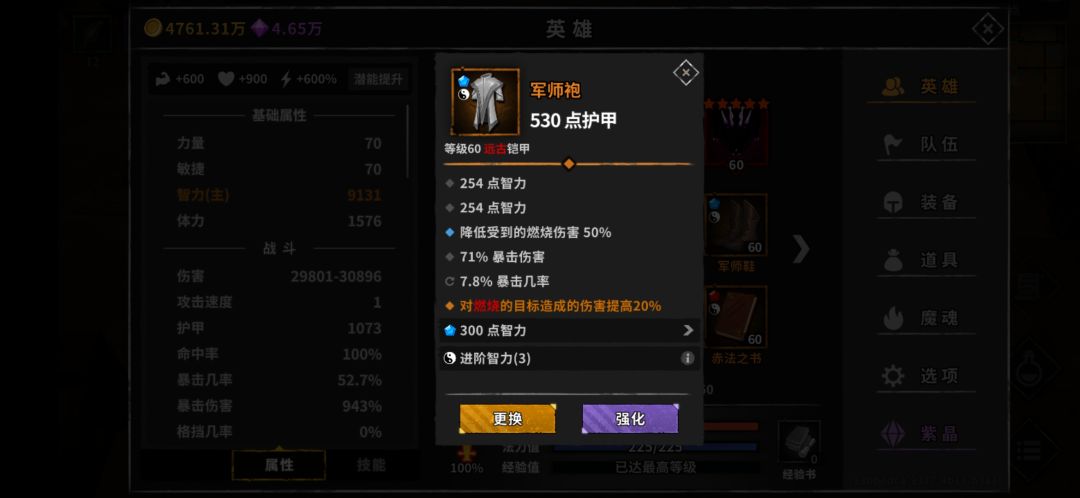Close the 军师袍 item popup

click(685, 72)
